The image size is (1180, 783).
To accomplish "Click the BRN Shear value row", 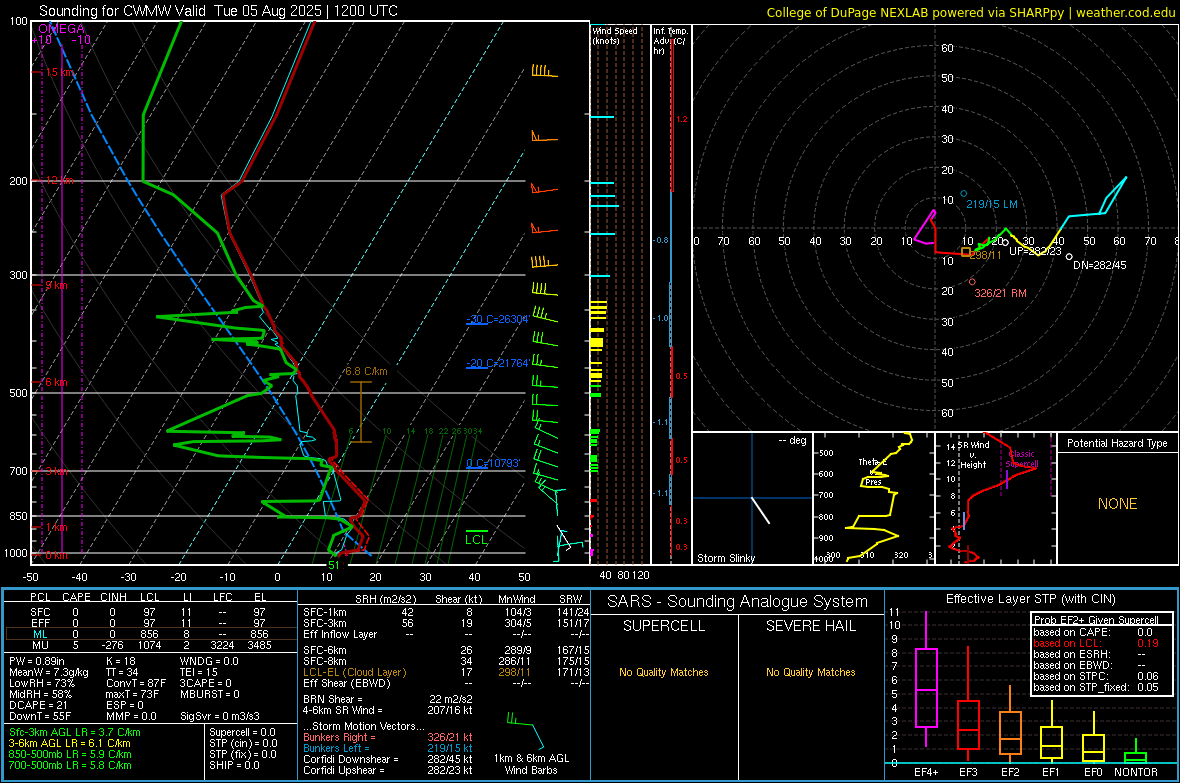I will coord(388,699).
